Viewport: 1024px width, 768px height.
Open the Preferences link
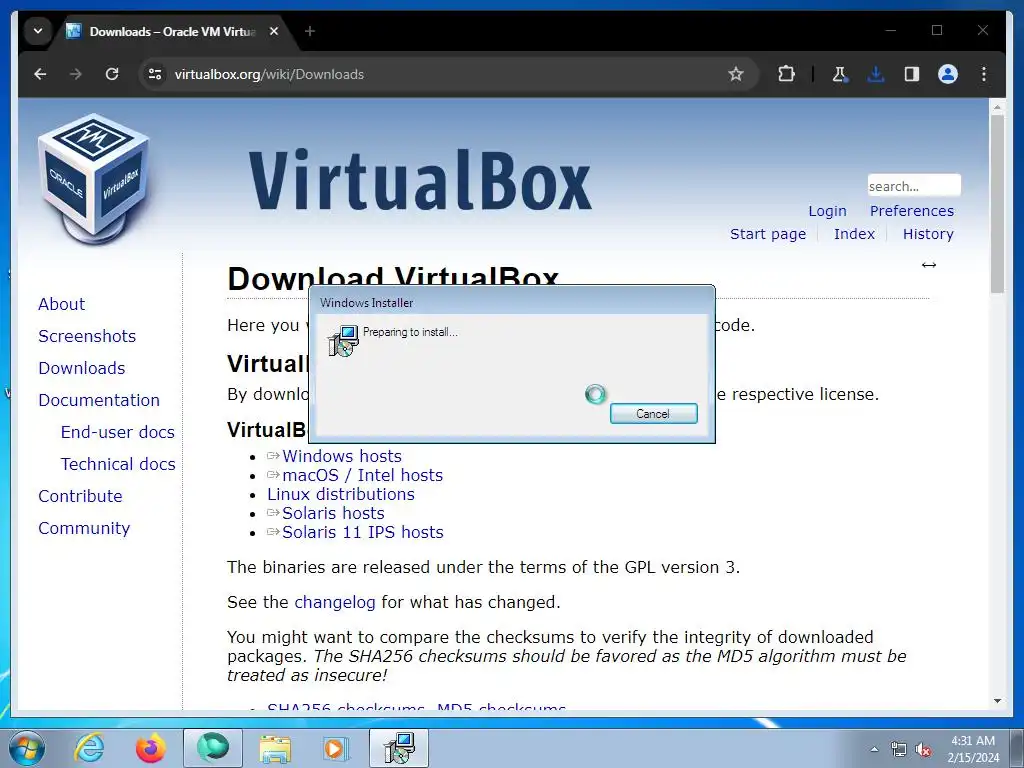[x=912, y=211]
